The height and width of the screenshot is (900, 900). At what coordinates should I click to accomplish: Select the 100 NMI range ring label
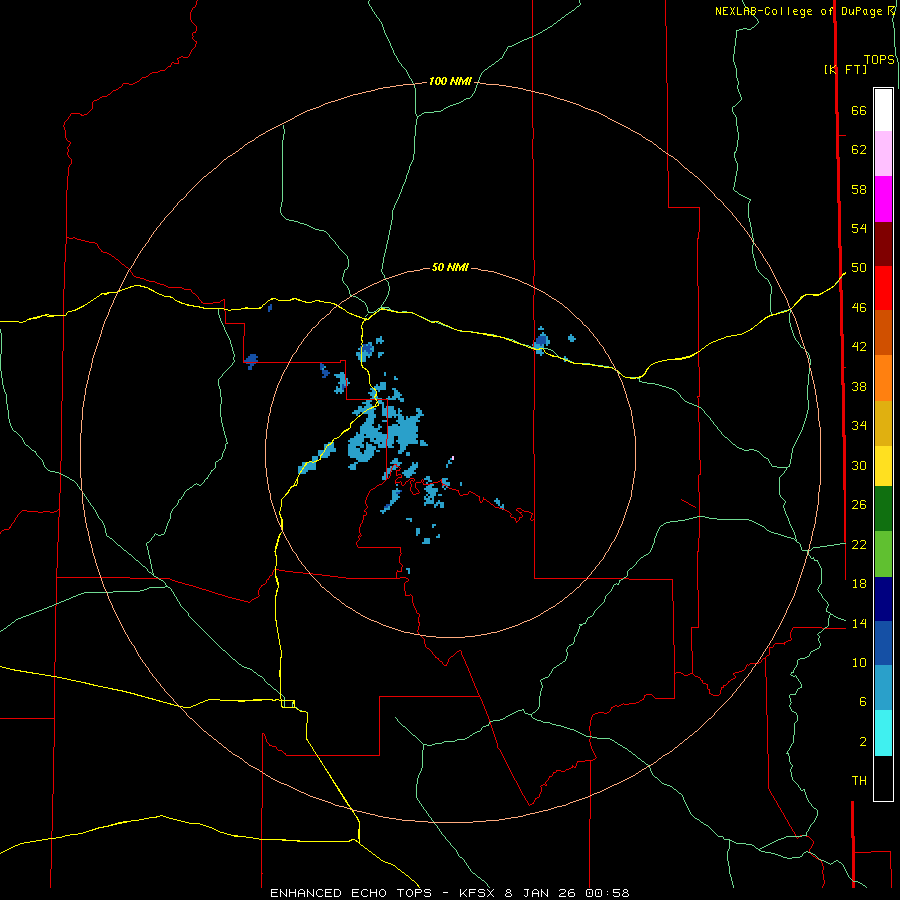point(450,82)
